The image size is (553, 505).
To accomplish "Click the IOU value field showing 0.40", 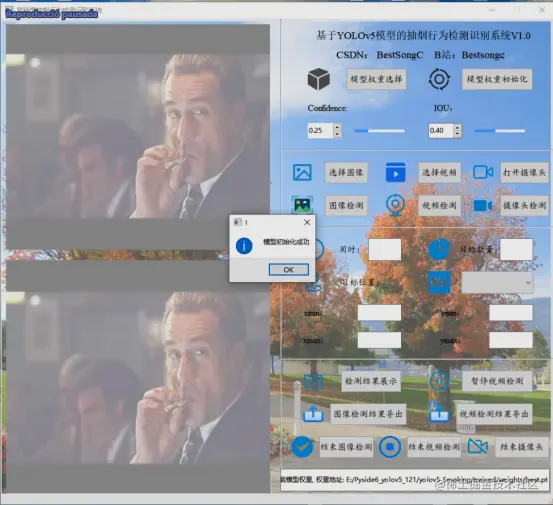I will tap(441, 130).
